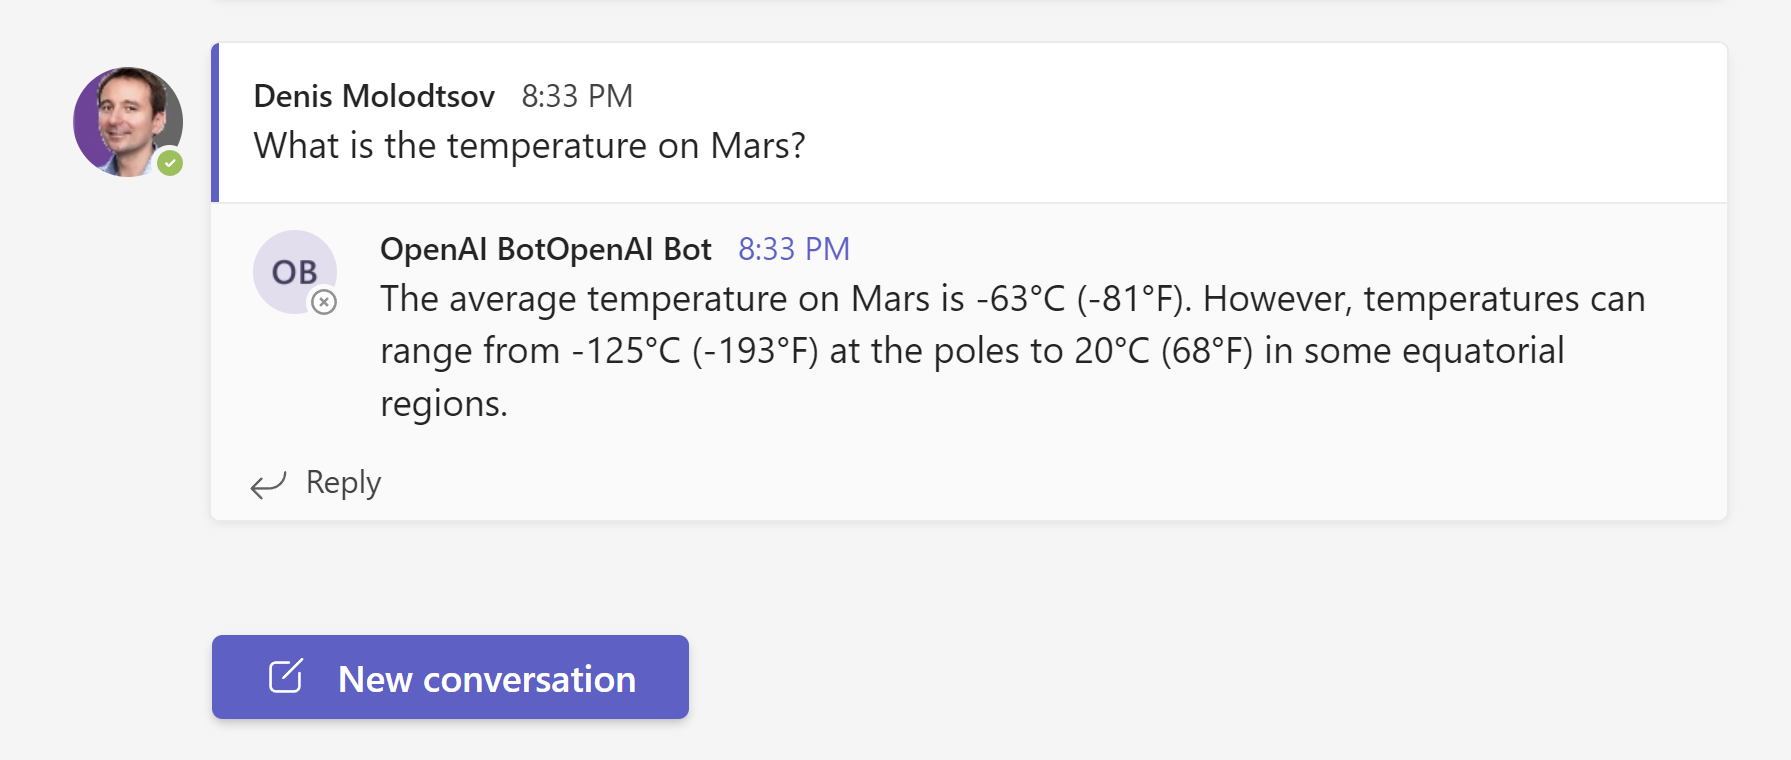Select the message 'What is the temperature on Mars?'
Viewport: 1791px width, 760px height.
click(529, 146)
